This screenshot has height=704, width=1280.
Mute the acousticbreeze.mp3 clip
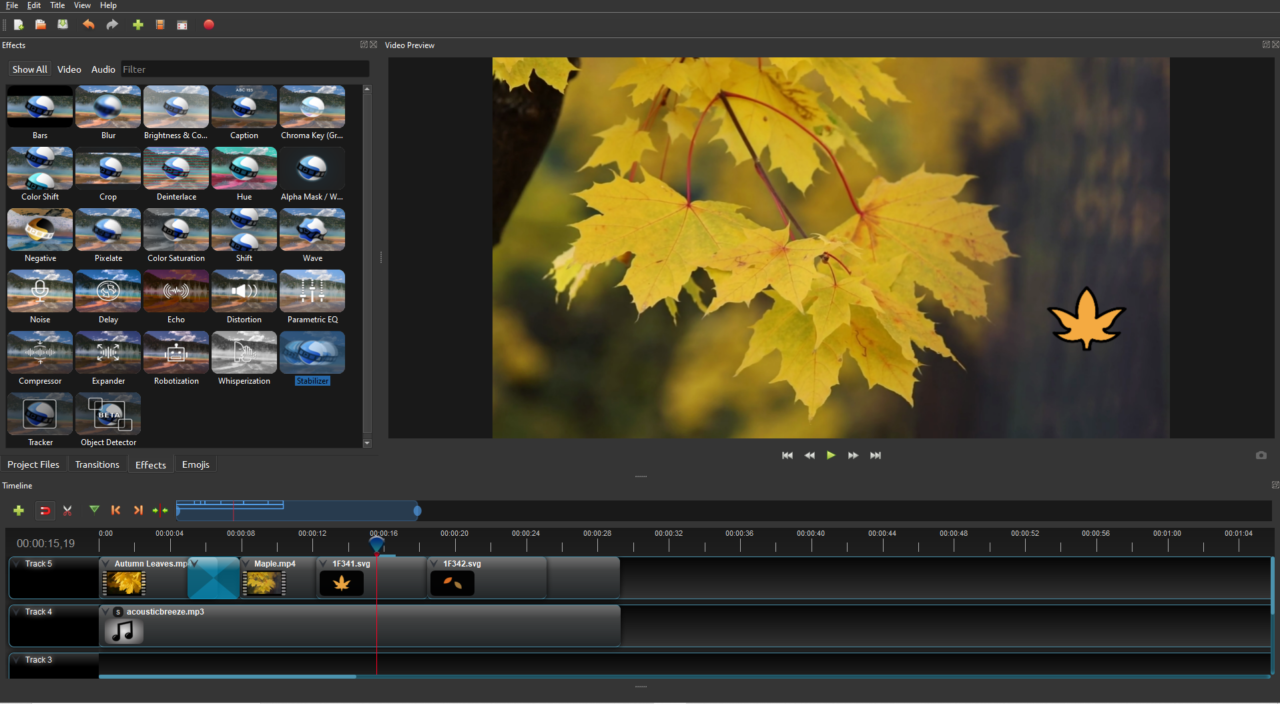pyautogui.click(x=117, y=611)
